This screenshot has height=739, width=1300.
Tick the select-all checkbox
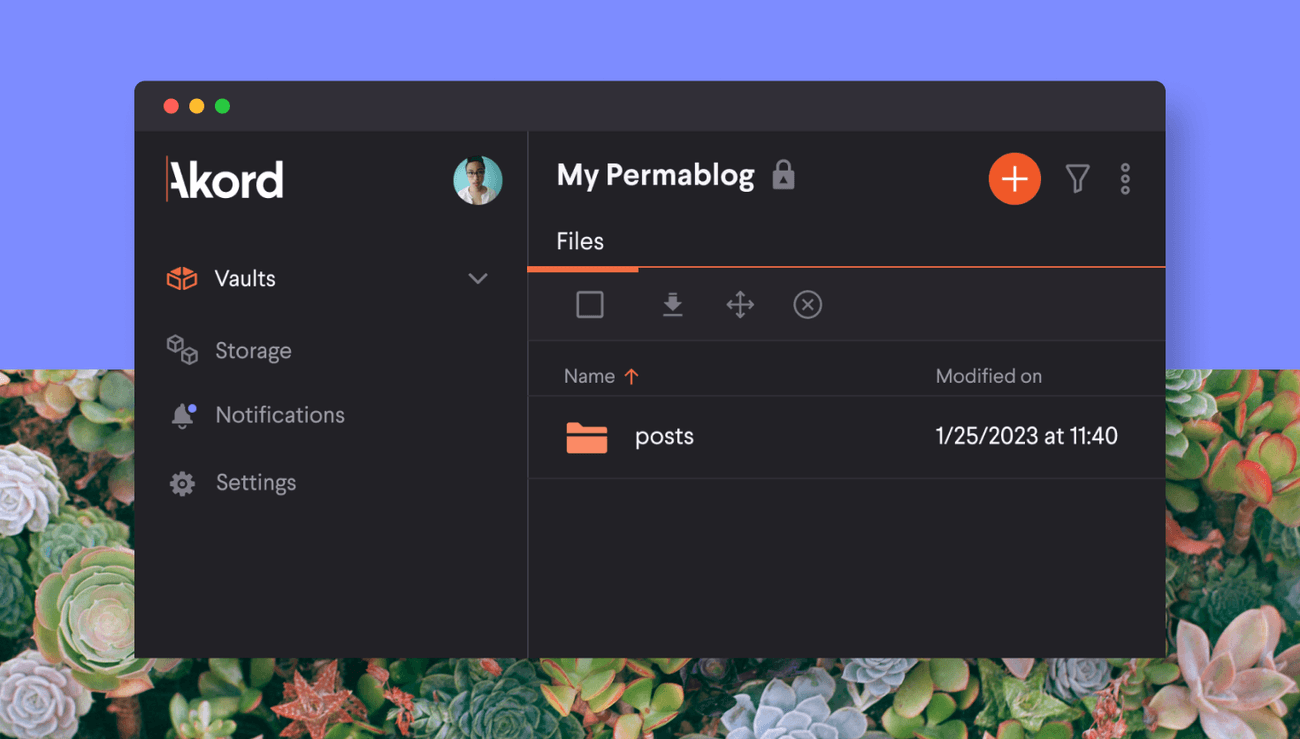click(x=590, y=305)
